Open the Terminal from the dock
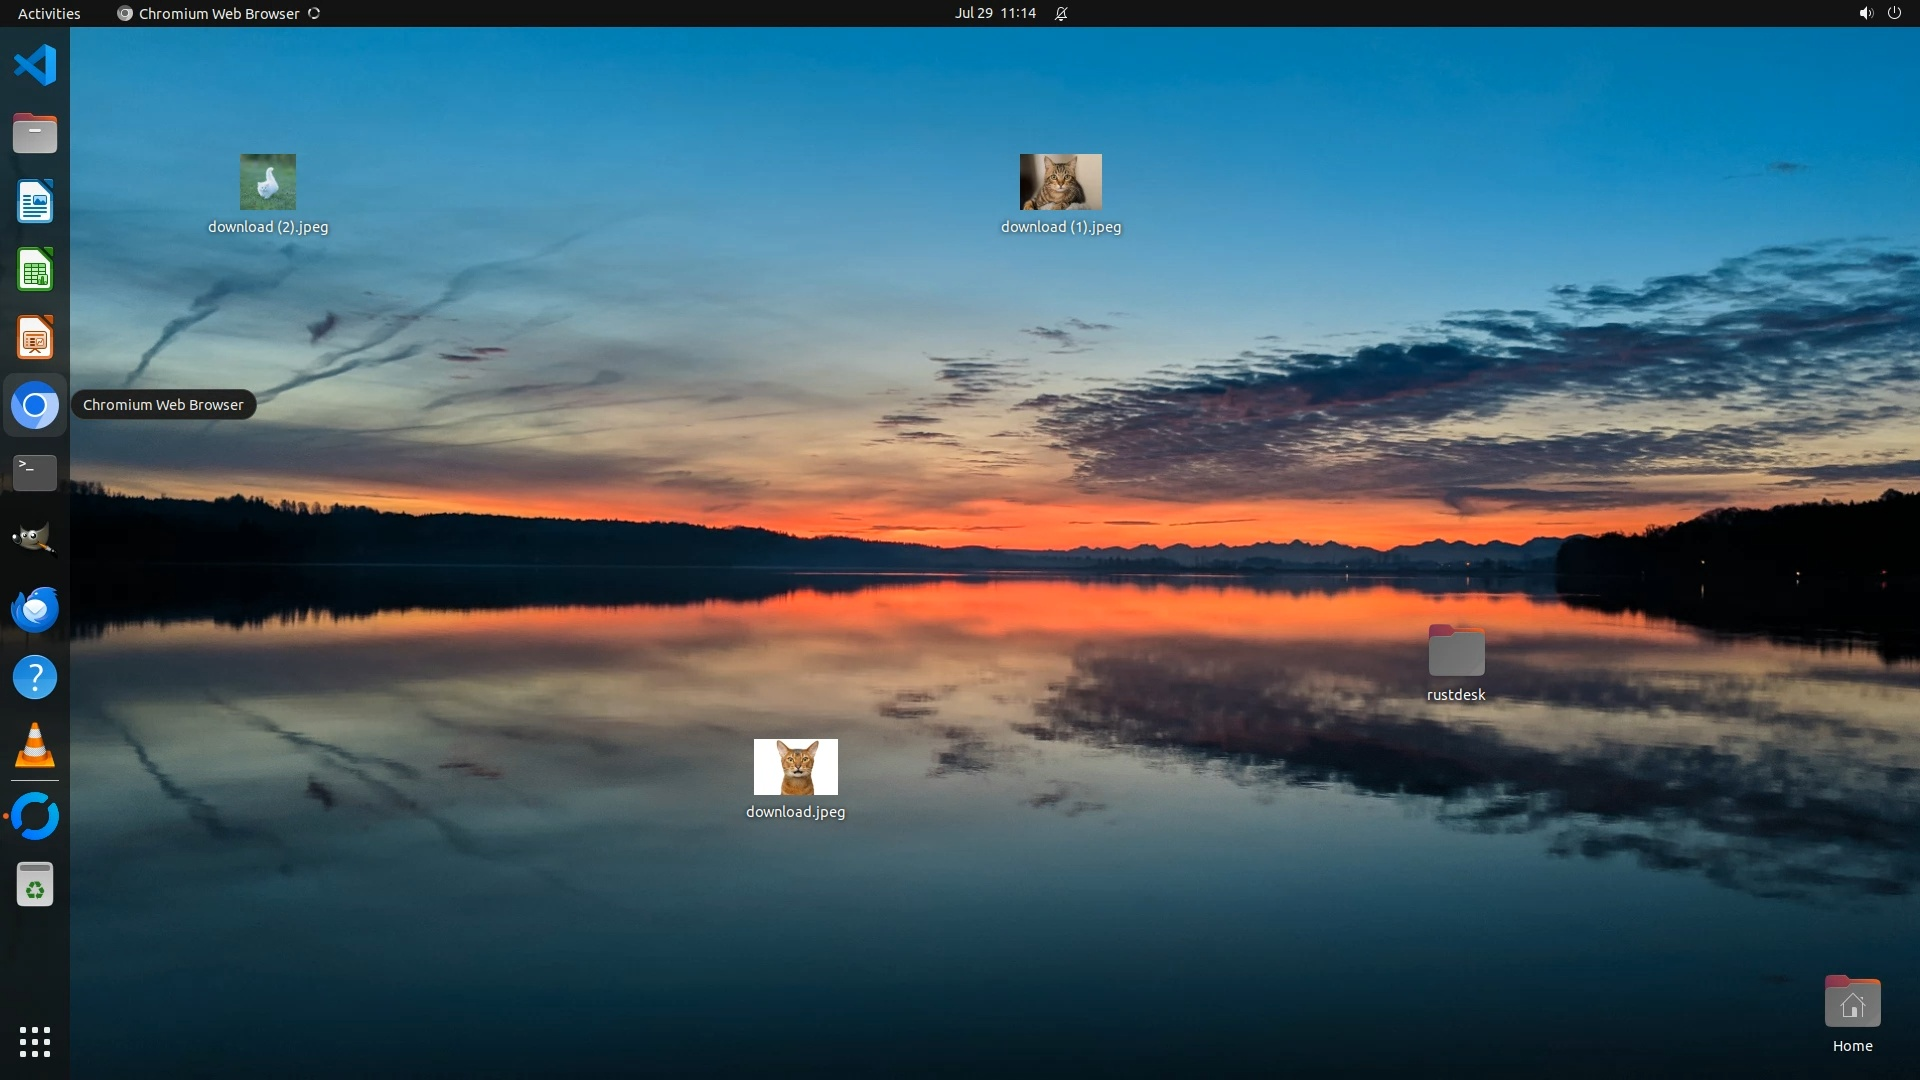 [35, 472]
